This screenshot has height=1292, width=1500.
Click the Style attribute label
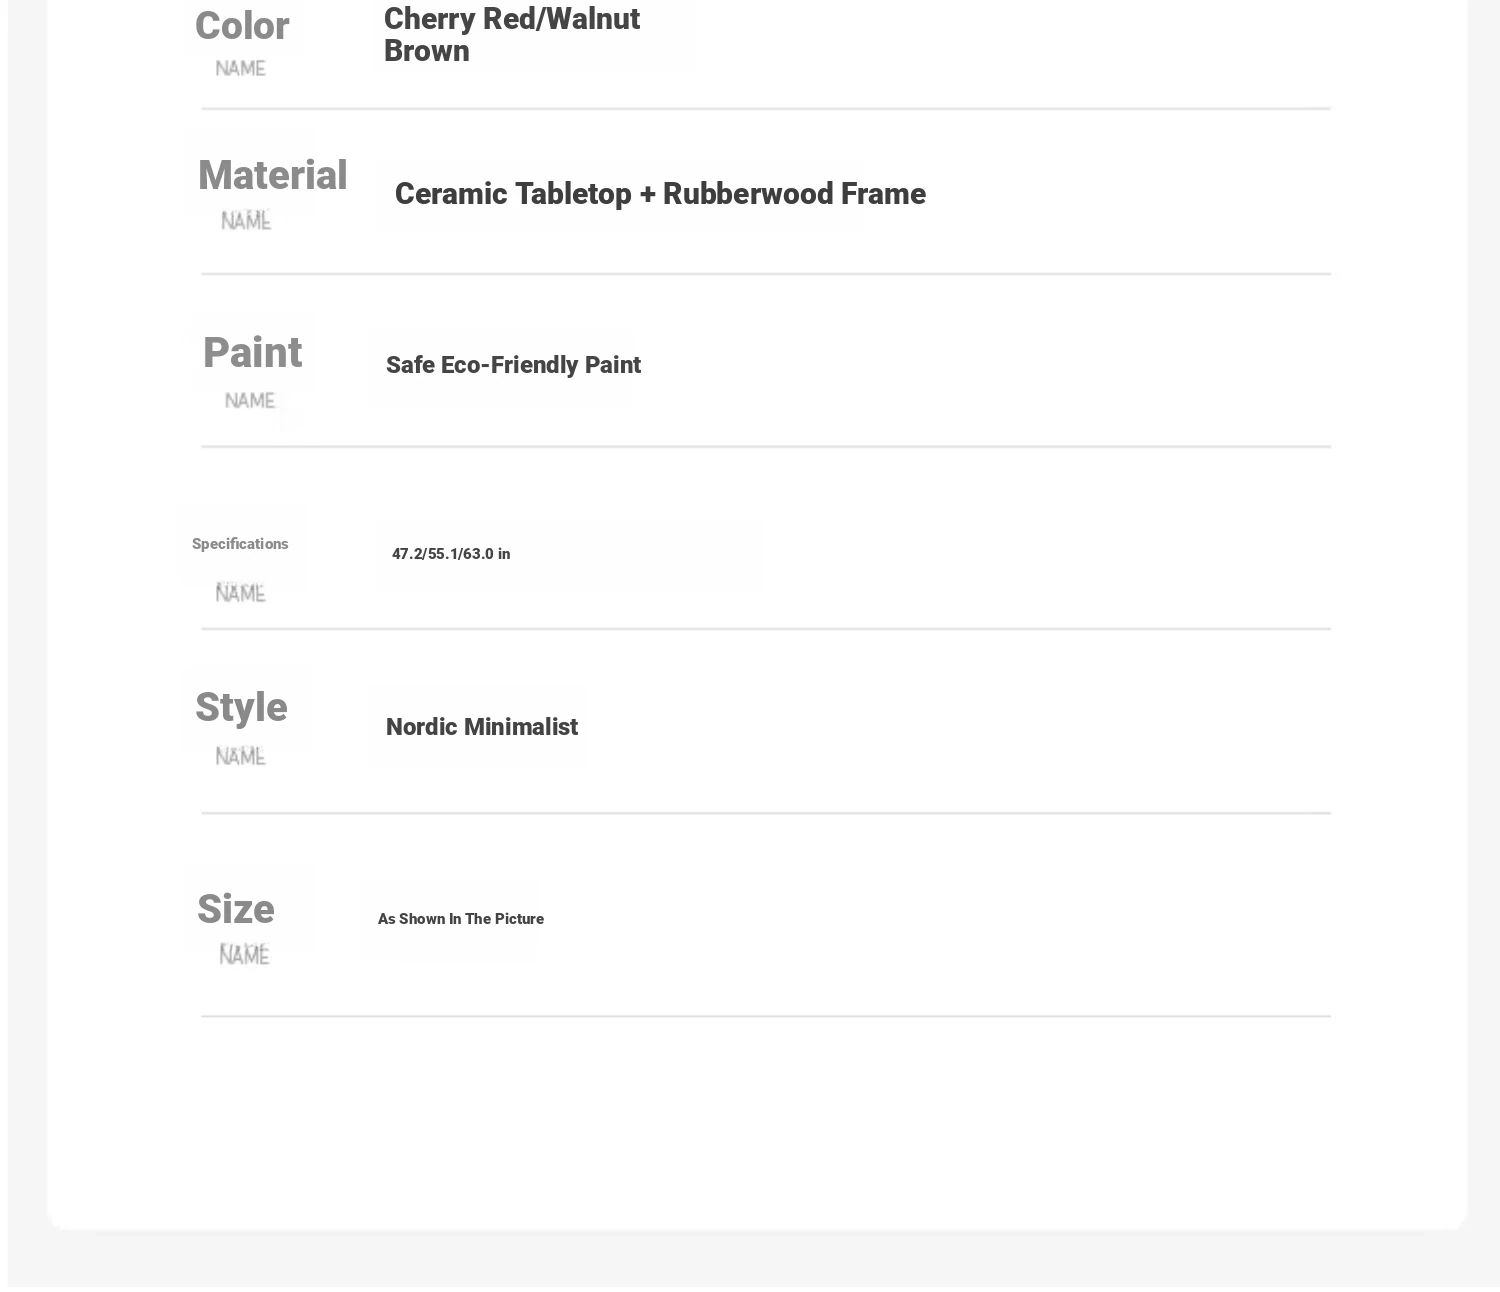pyautogui.click(x=241, y=708)
